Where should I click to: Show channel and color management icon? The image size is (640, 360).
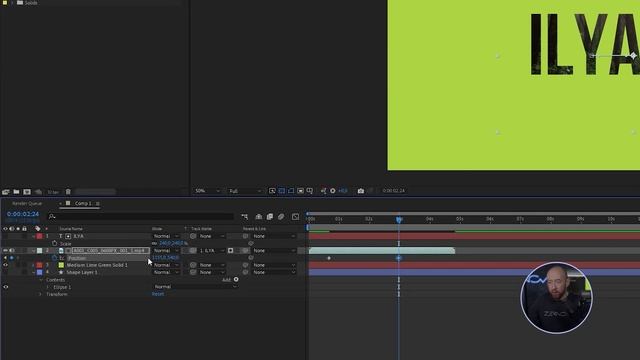pyautogui.click(x=323, y=191)
